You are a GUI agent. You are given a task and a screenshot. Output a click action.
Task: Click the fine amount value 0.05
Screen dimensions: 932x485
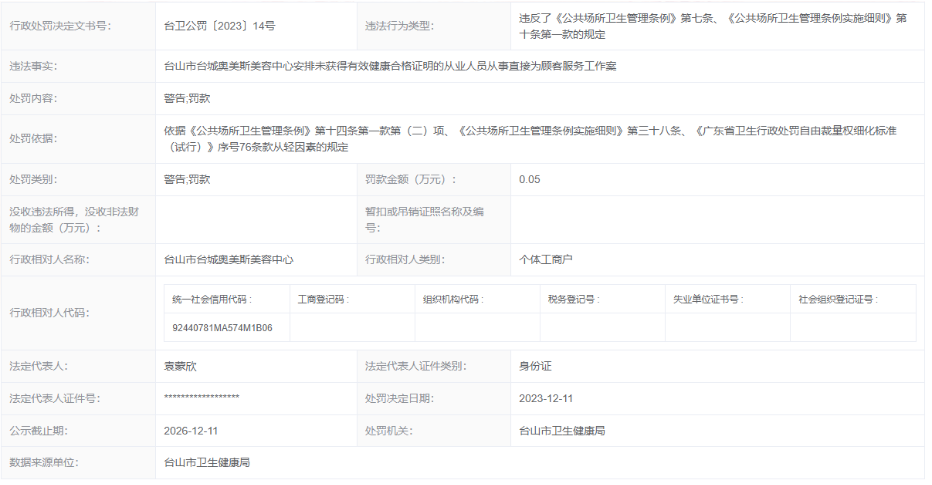click(x=530, y=179)
